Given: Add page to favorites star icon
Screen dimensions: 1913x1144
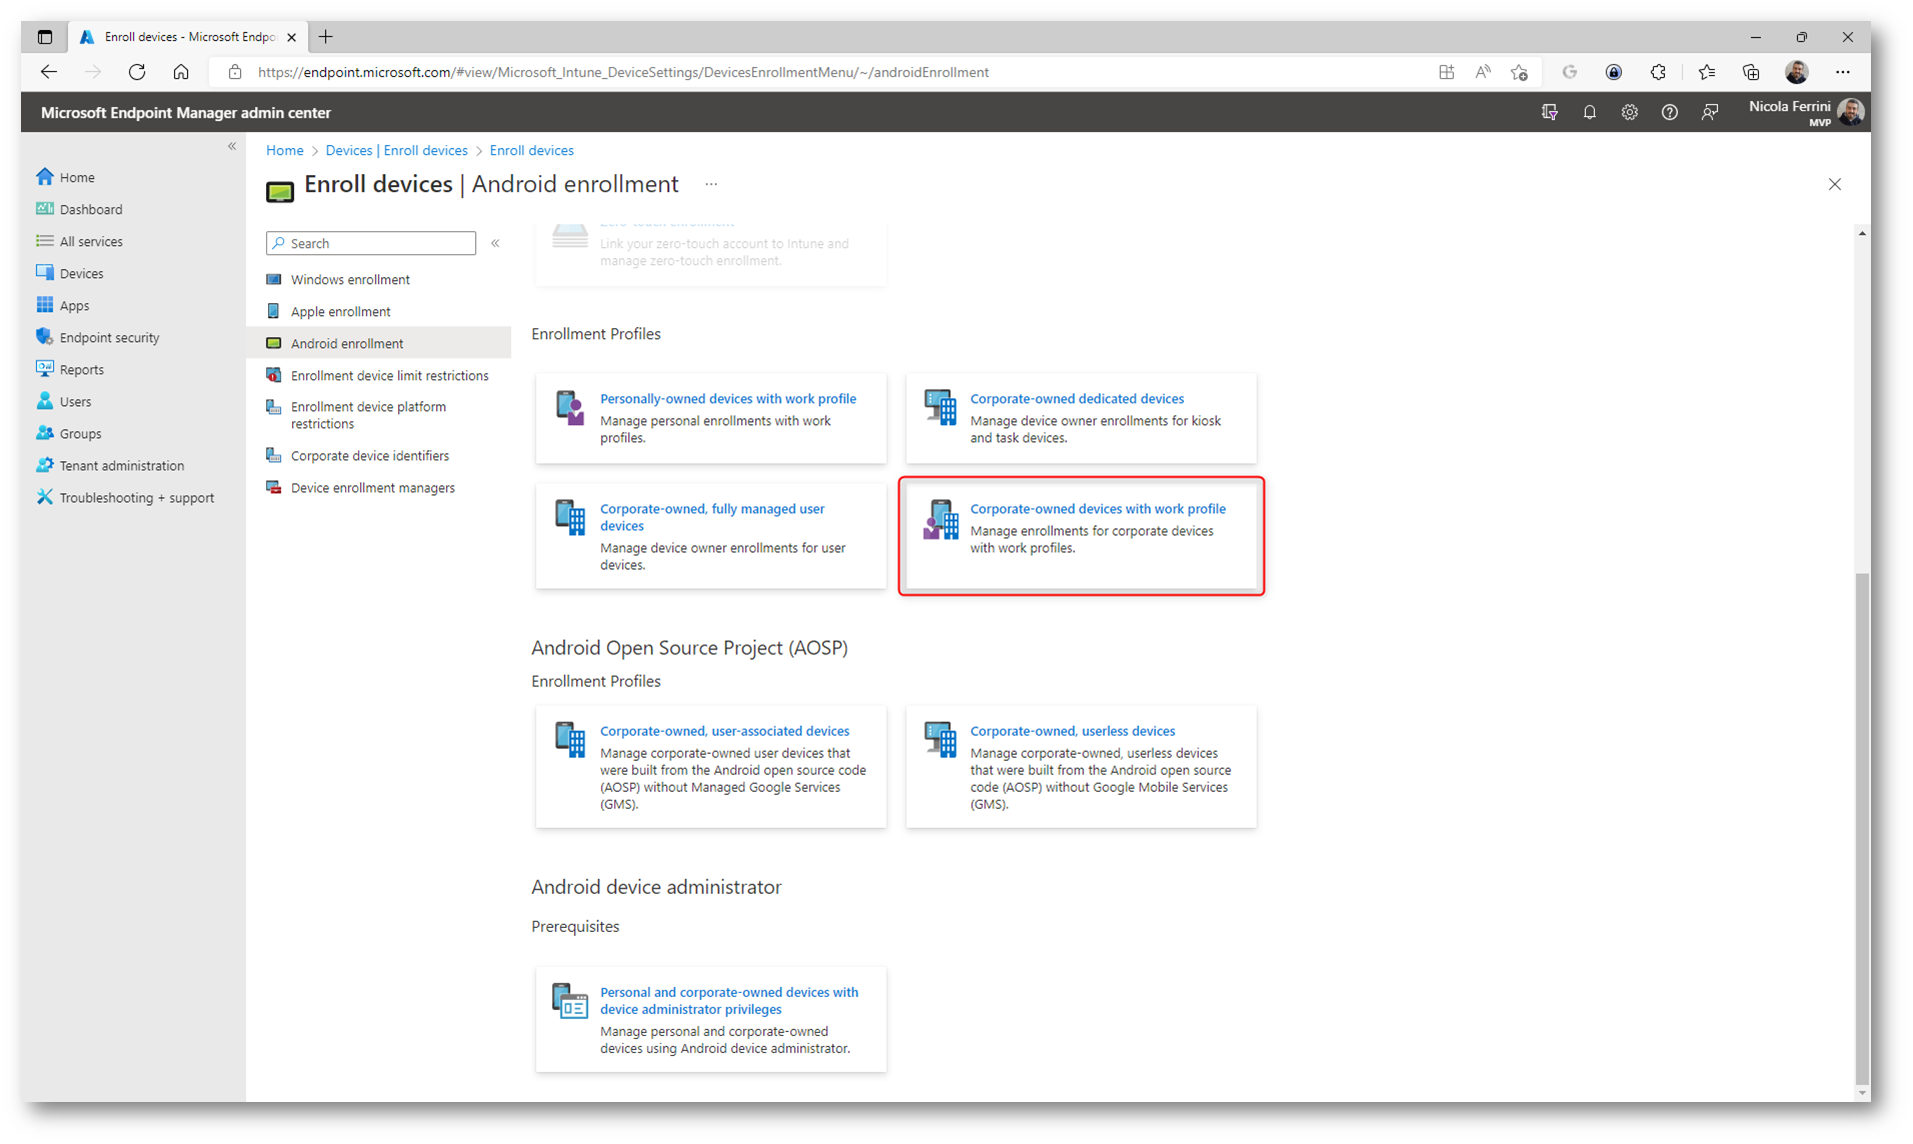Looking at the screenshot, I should tap(1519, 72).
